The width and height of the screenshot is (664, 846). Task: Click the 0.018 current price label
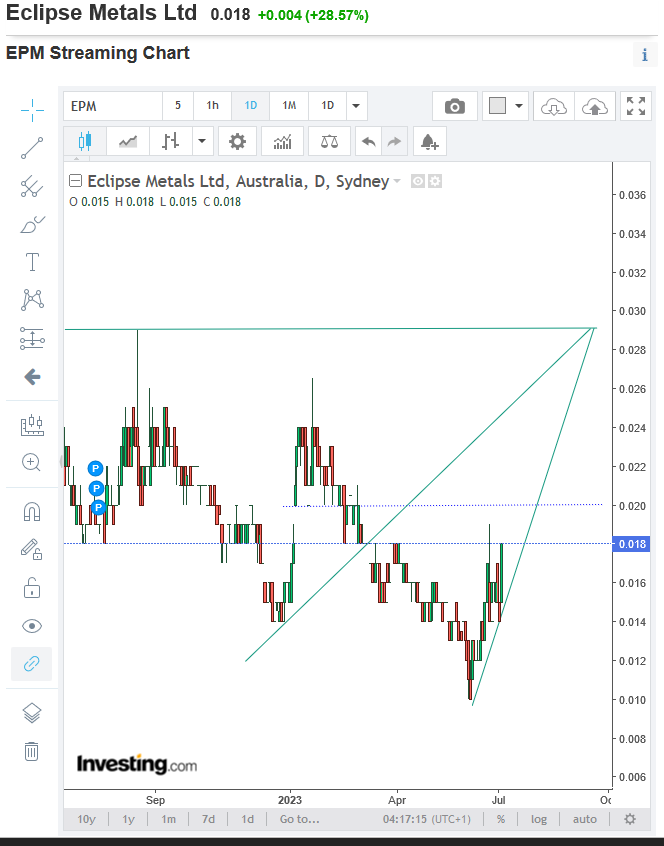(x=632, y=544)
